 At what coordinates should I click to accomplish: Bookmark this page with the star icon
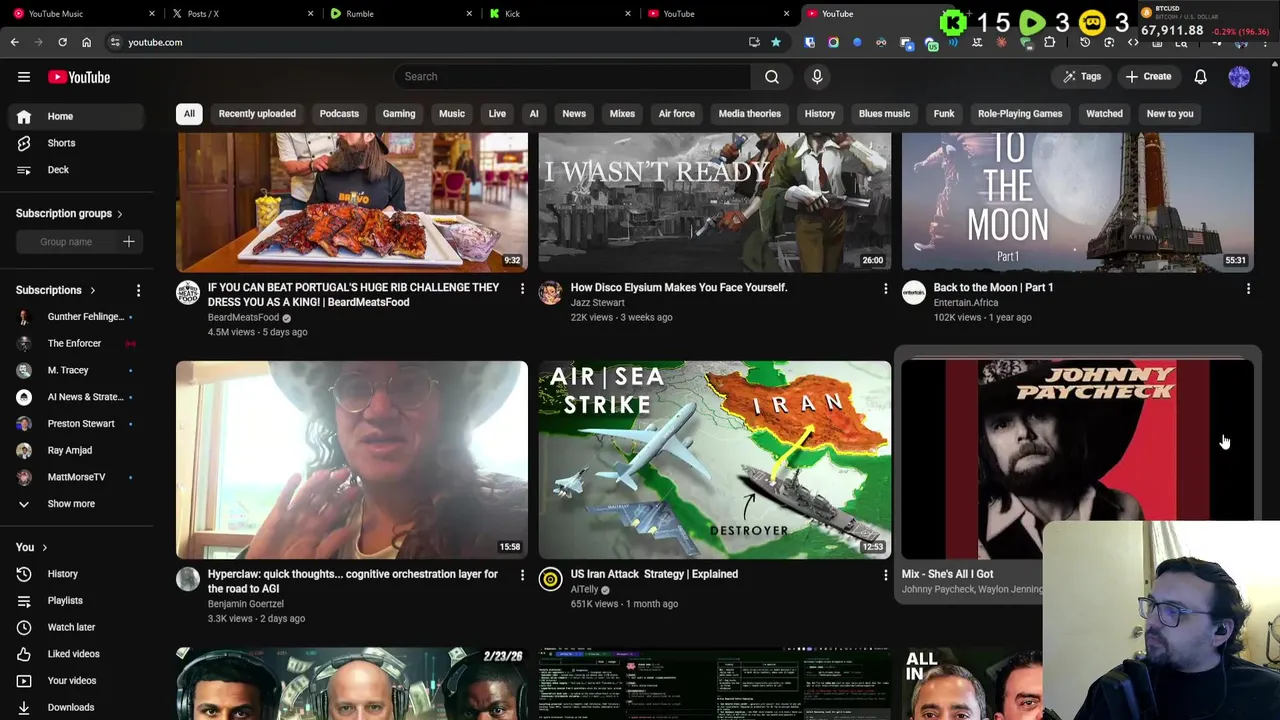(775, 42)
